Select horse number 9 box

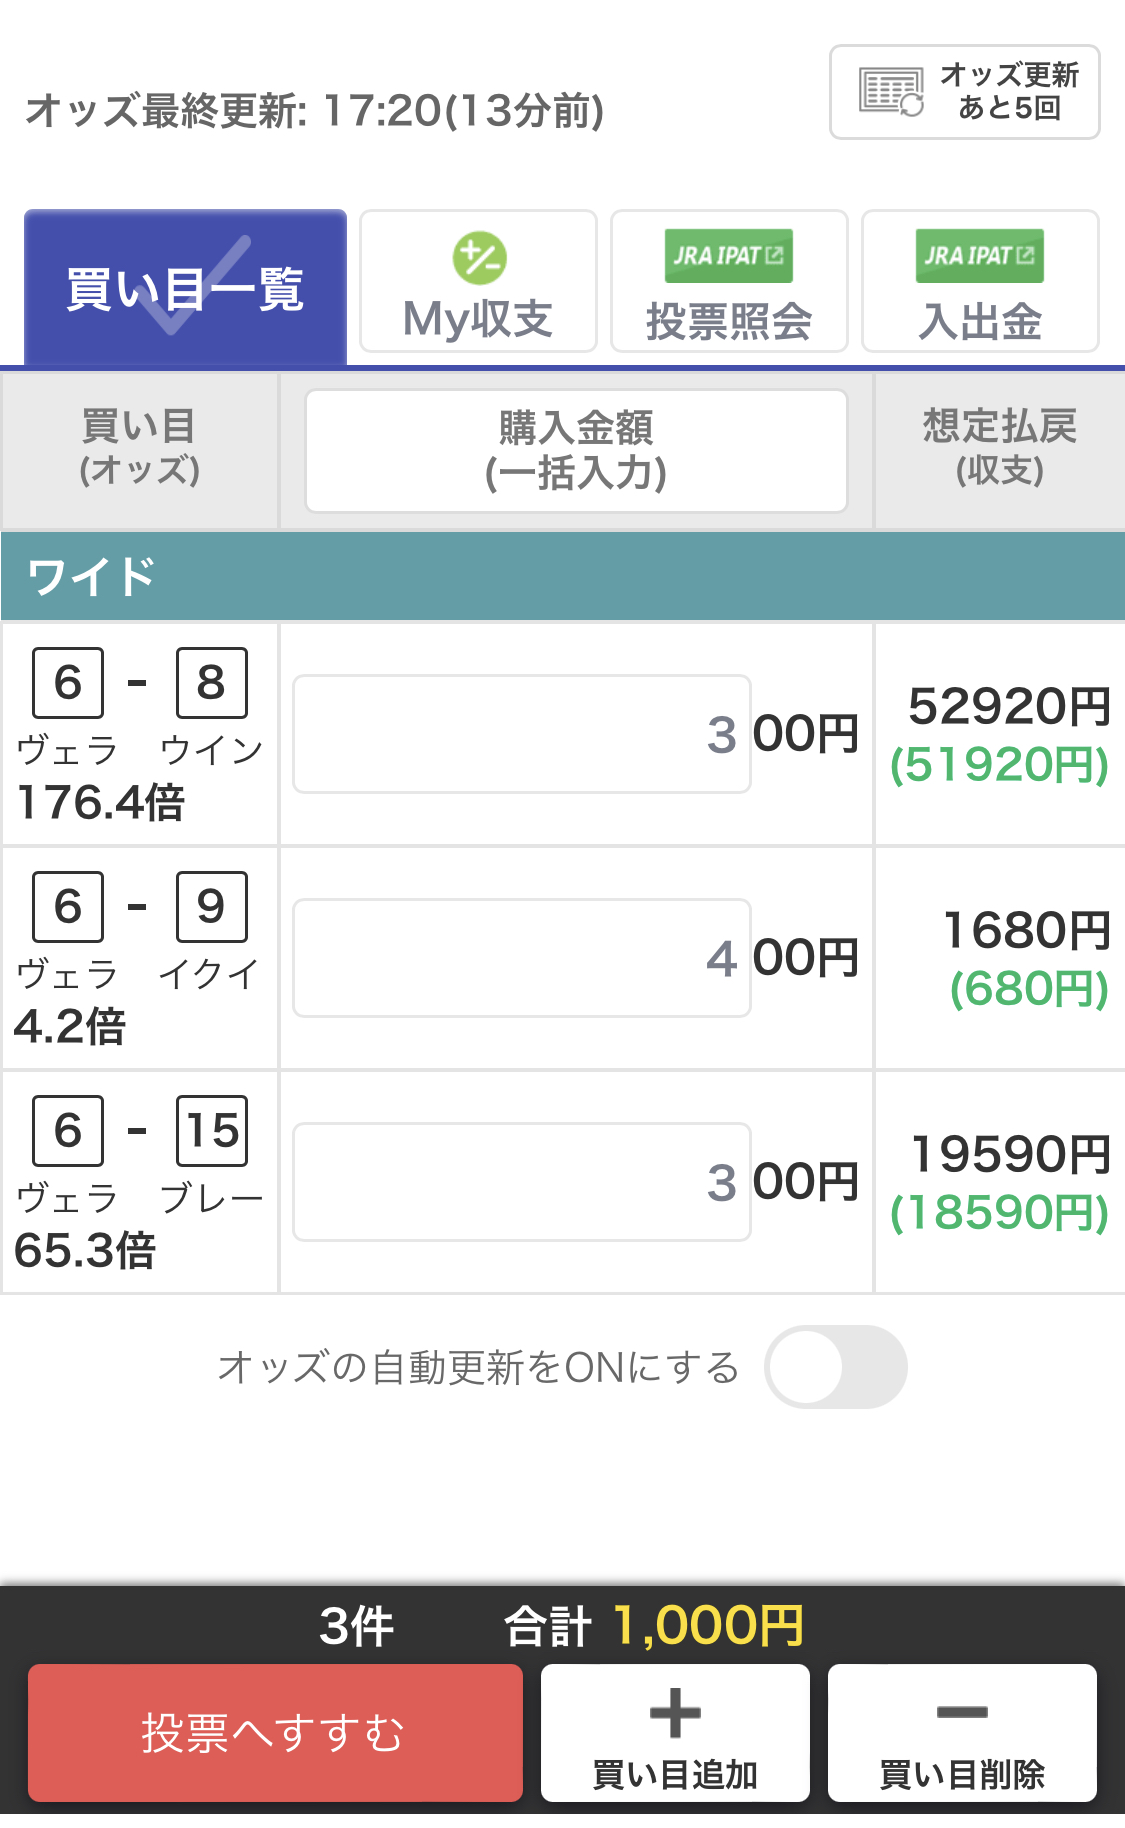[211, 907]
